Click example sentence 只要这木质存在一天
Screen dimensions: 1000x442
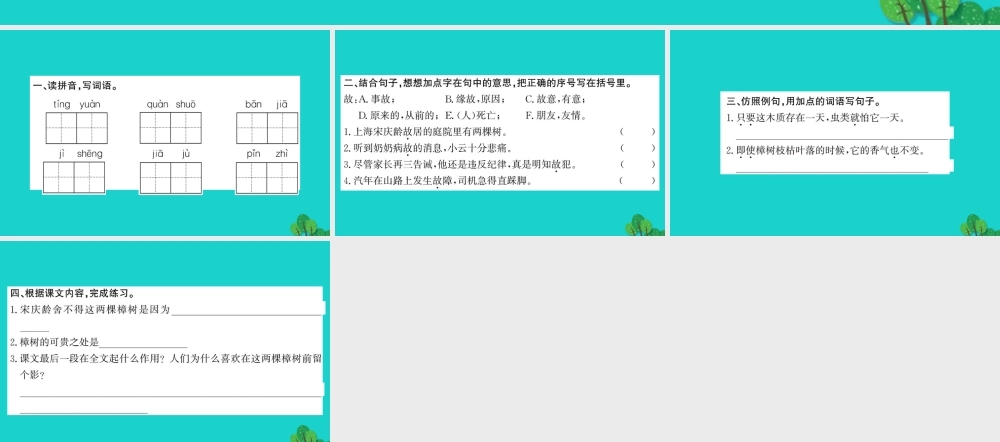pos(816,118)
